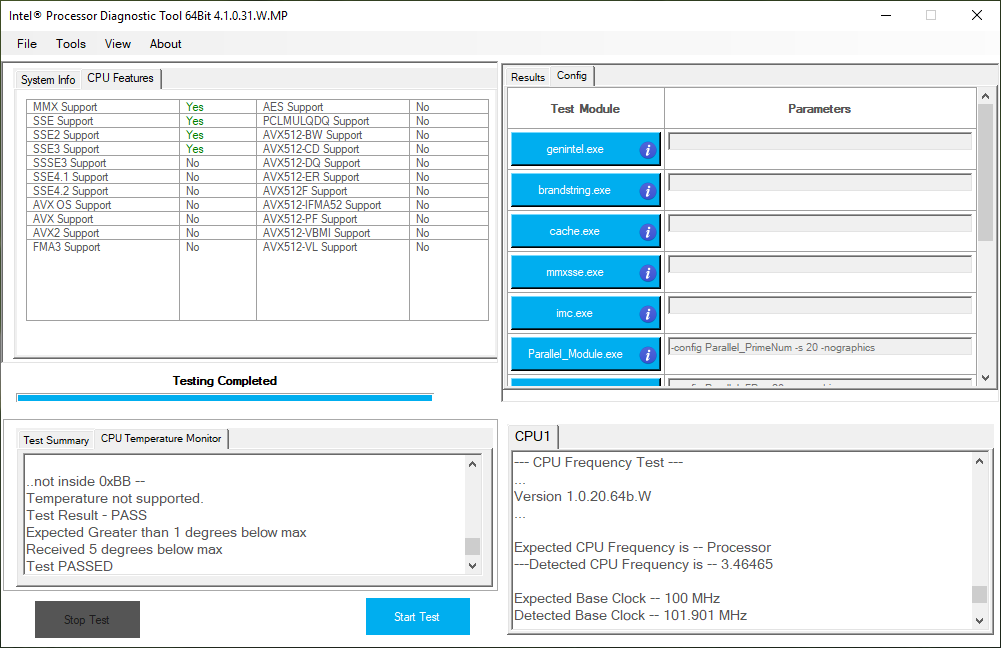Open info icon on mmxsse.exe module
Screen dimensions: 1001x648
(x=647, y=273)
